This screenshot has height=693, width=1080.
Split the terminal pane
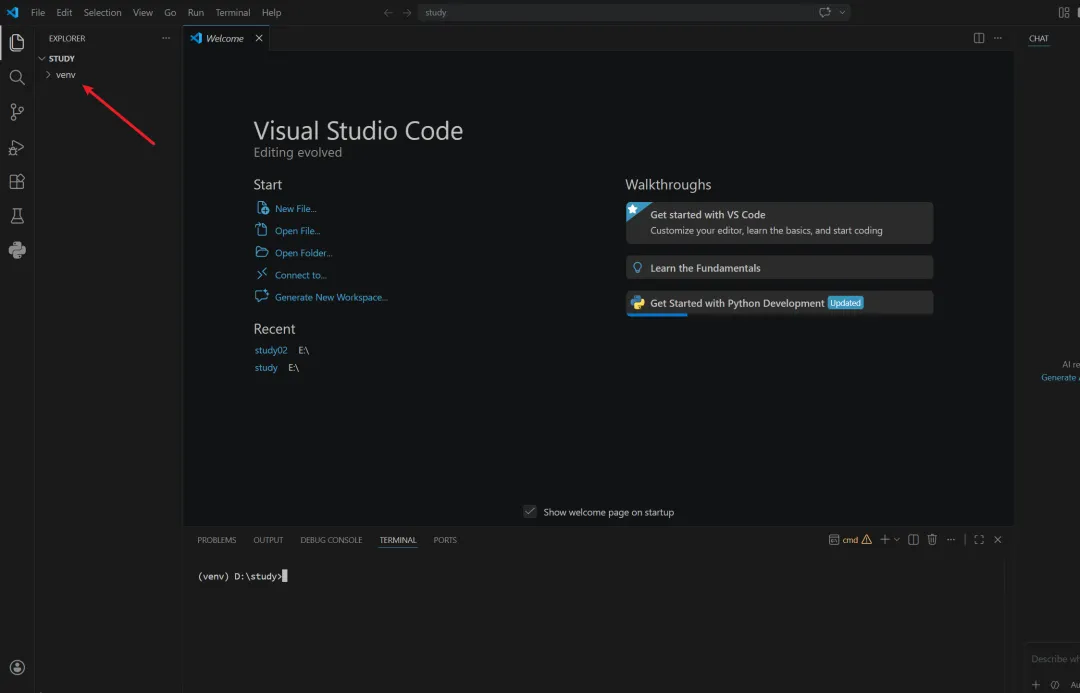(x=913, y=540)
